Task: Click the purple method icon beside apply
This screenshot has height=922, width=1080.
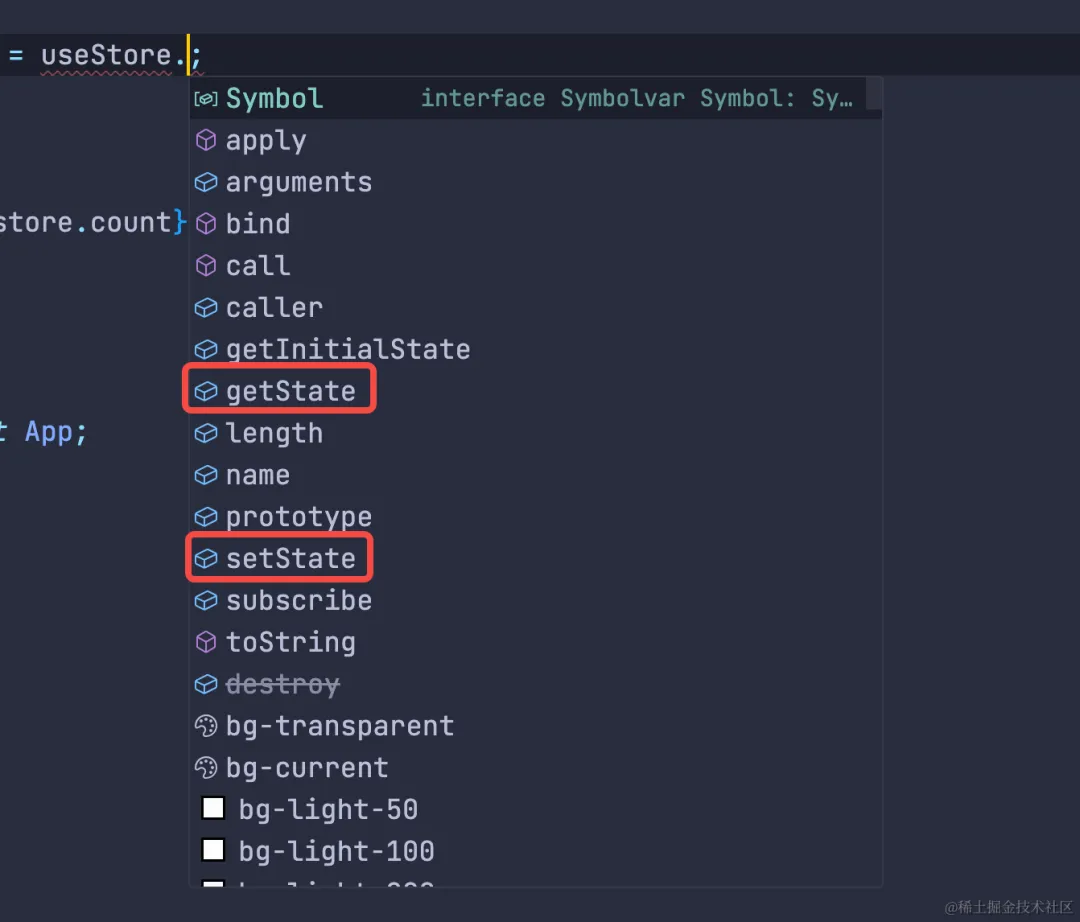Action: (x=205, y=141)
